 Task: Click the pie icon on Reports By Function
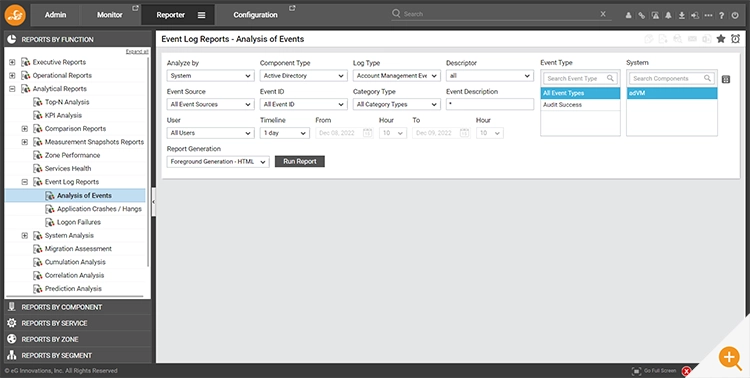(12, 39)
